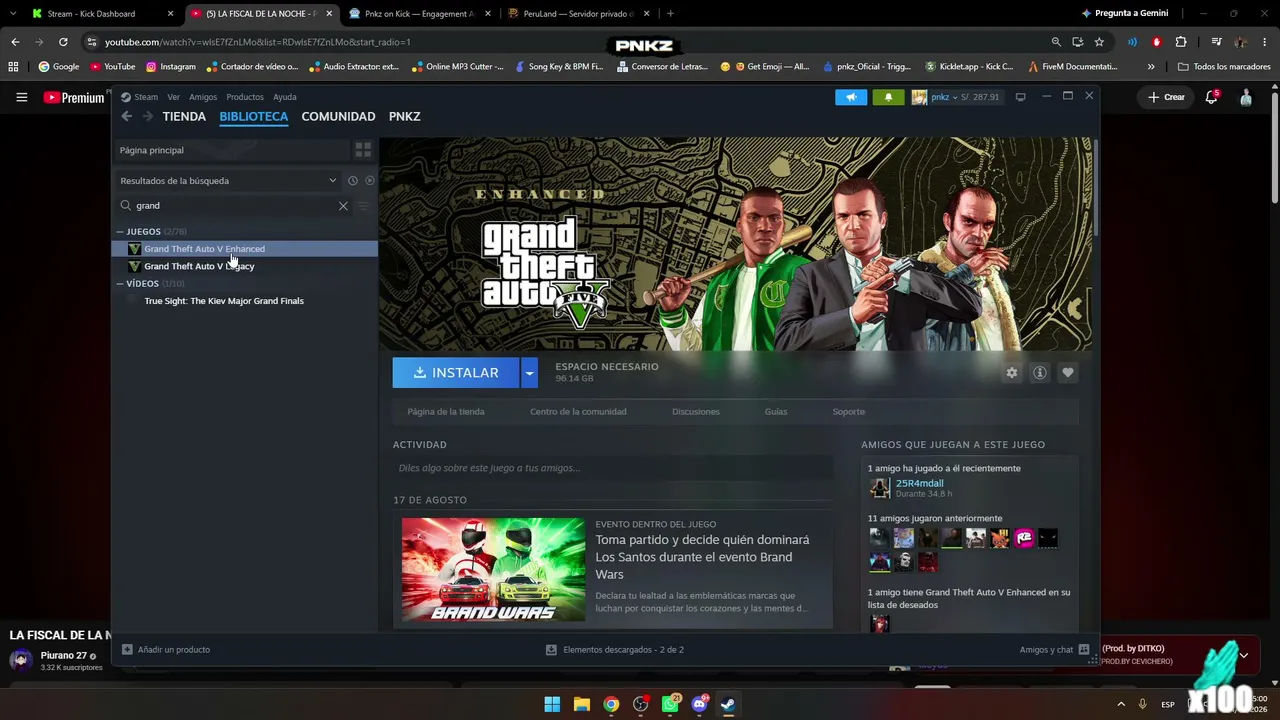Add game to favorites heart icon
This screenshot has height=720, width=1280.
(1068, 373)
